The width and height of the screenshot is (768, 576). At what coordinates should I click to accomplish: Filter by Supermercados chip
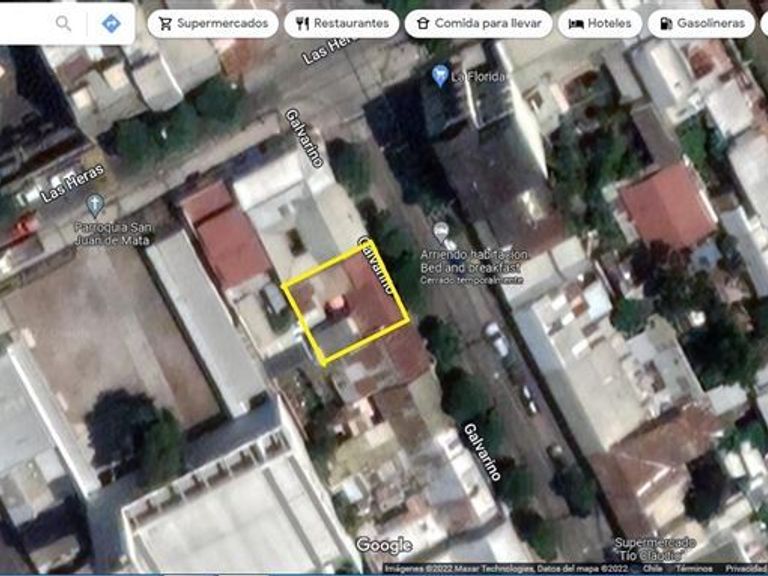pyautogui.click(x=213, y=24)
